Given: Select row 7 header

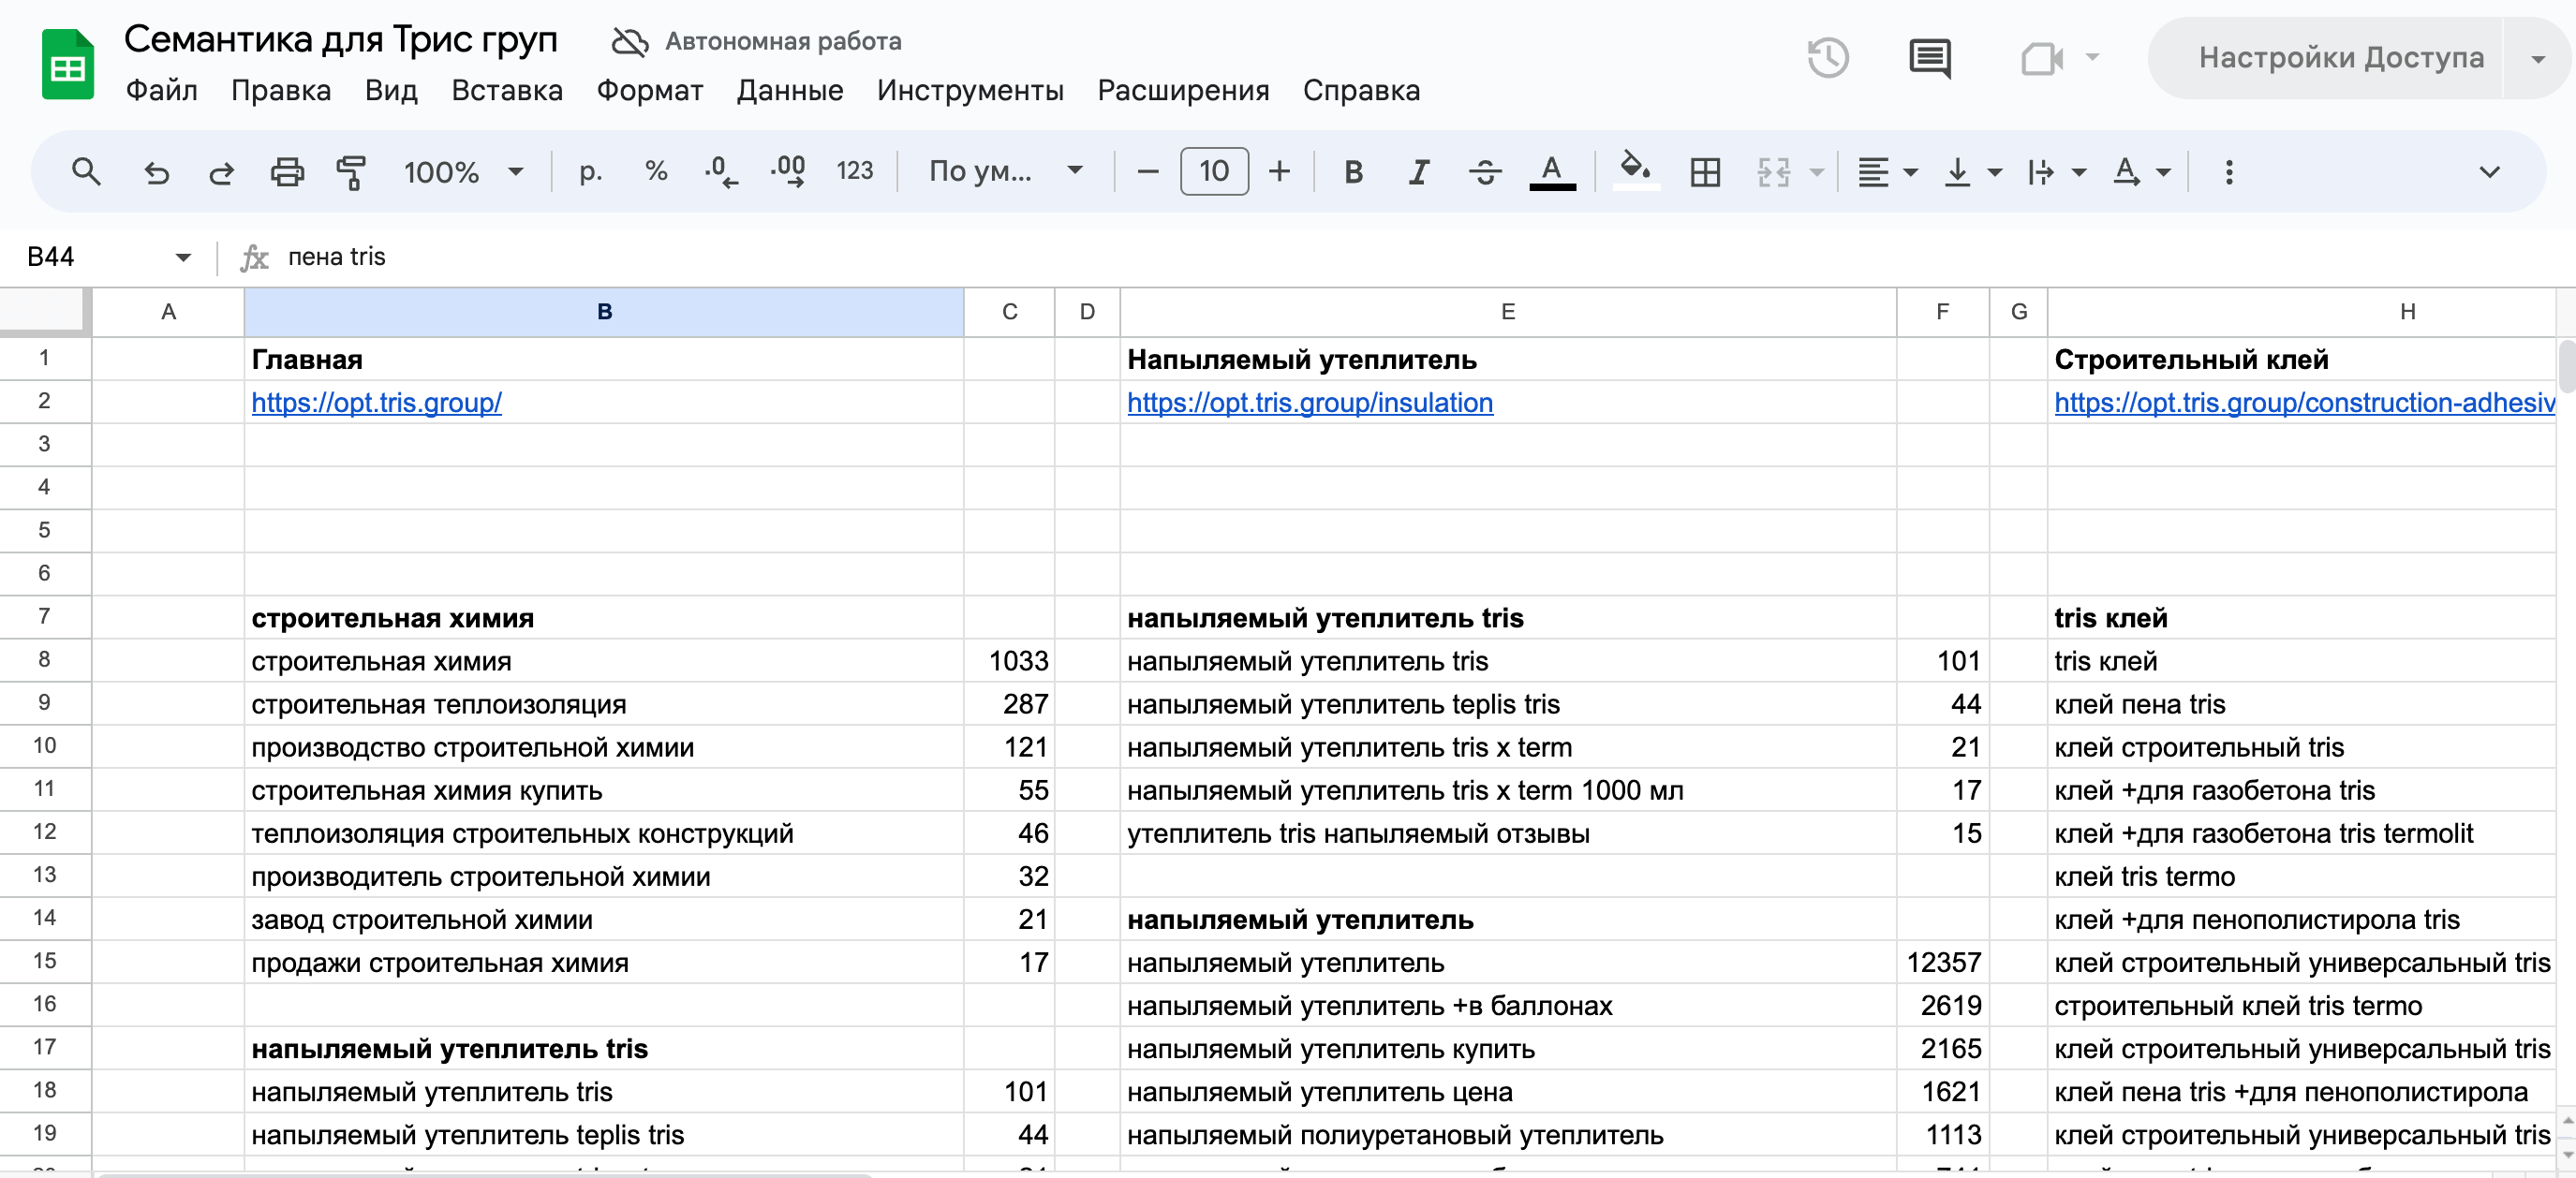Looking at the screenshot, I should coord(45,617).
